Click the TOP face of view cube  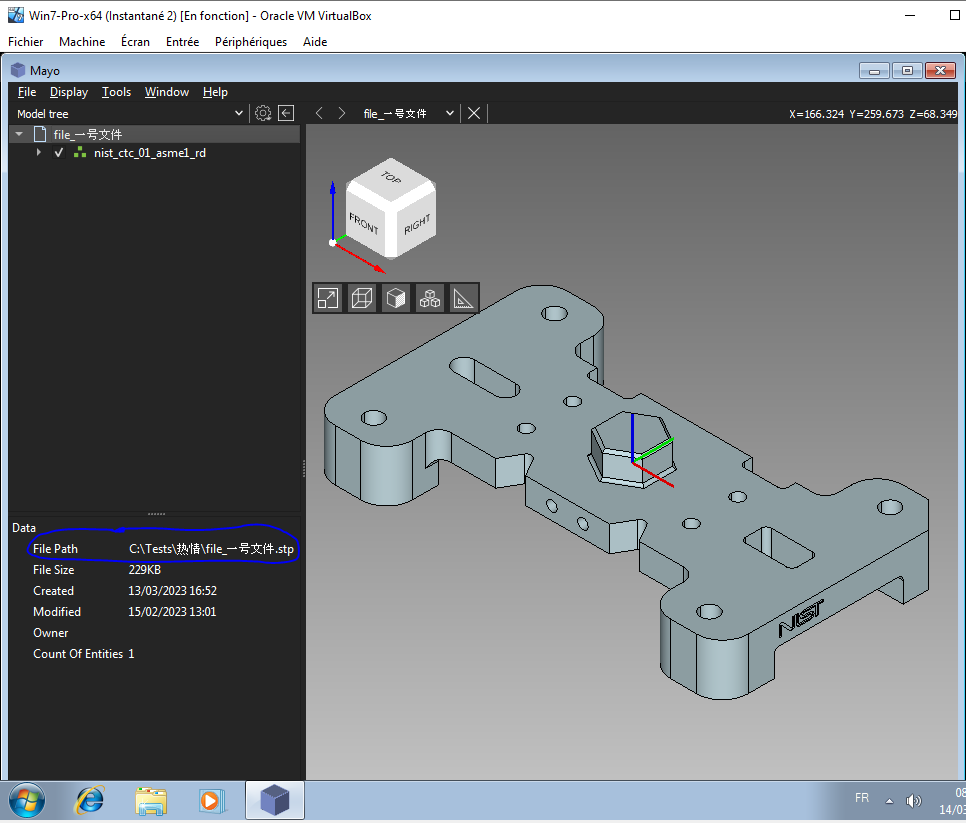coord(391,179)
